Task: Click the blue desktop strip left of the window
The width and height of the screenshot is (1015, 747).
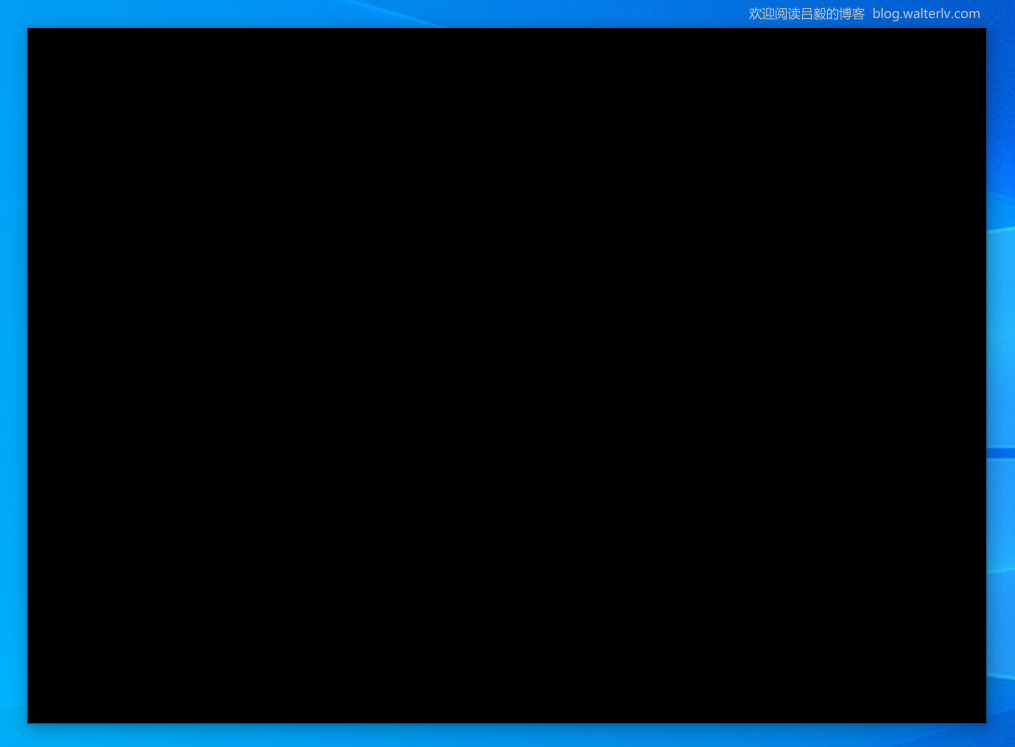Action: [x=13, y=375]
